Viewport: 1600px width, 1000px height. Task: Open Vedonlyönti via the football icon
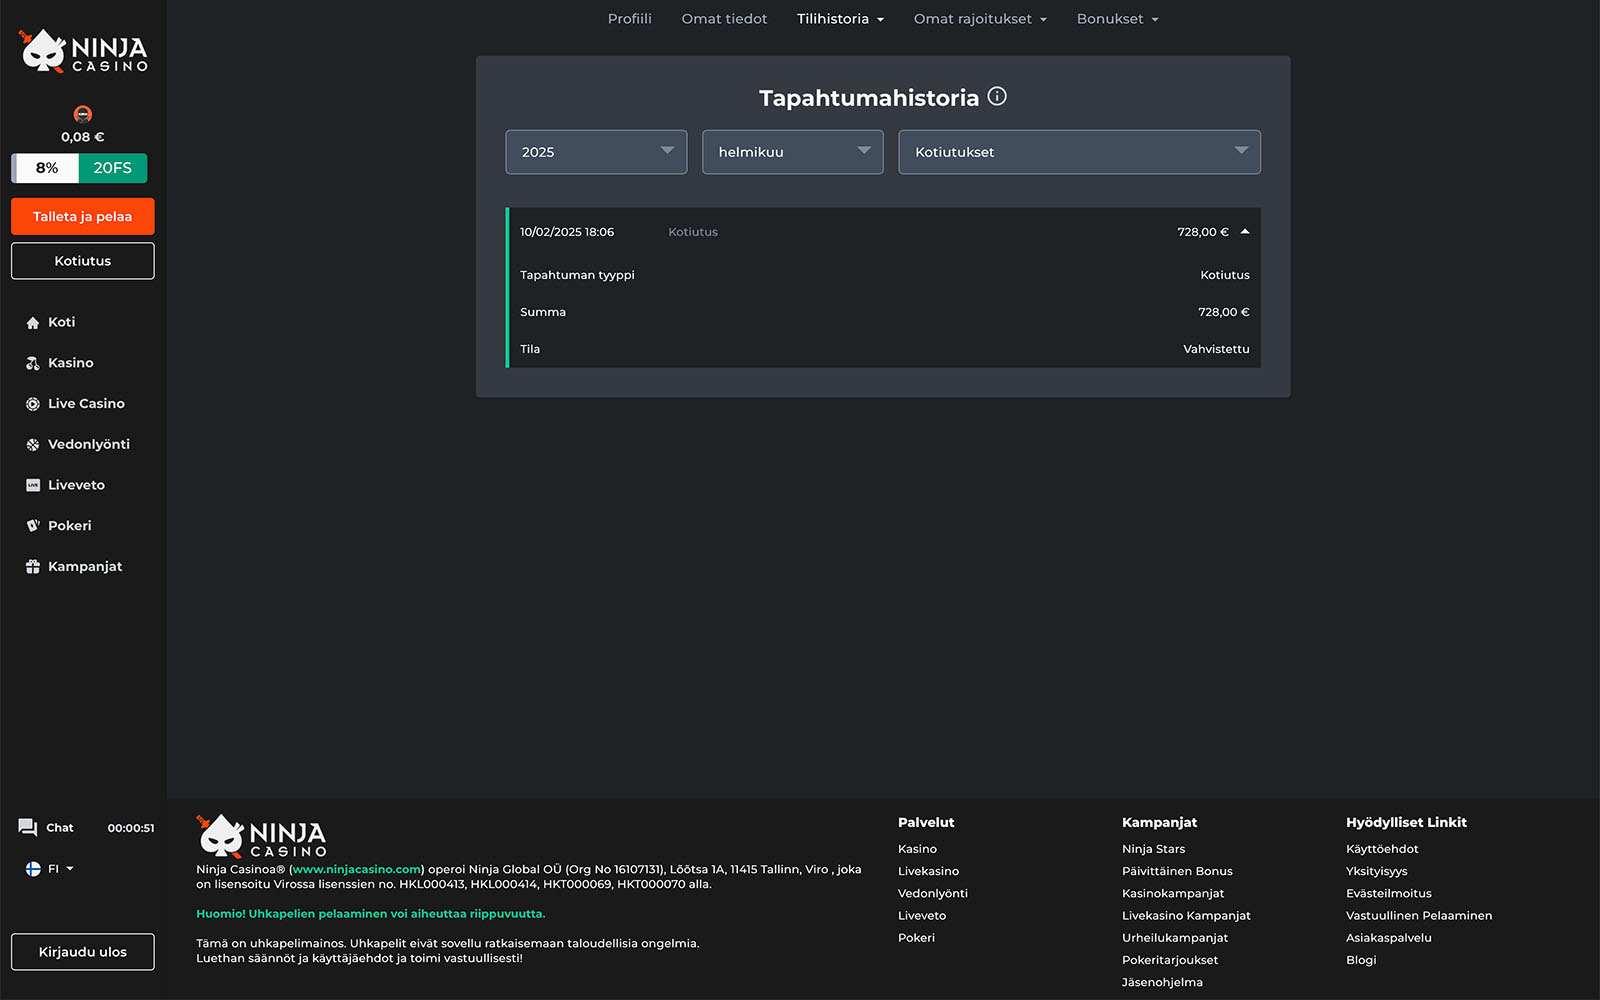(x=33, y=445)
